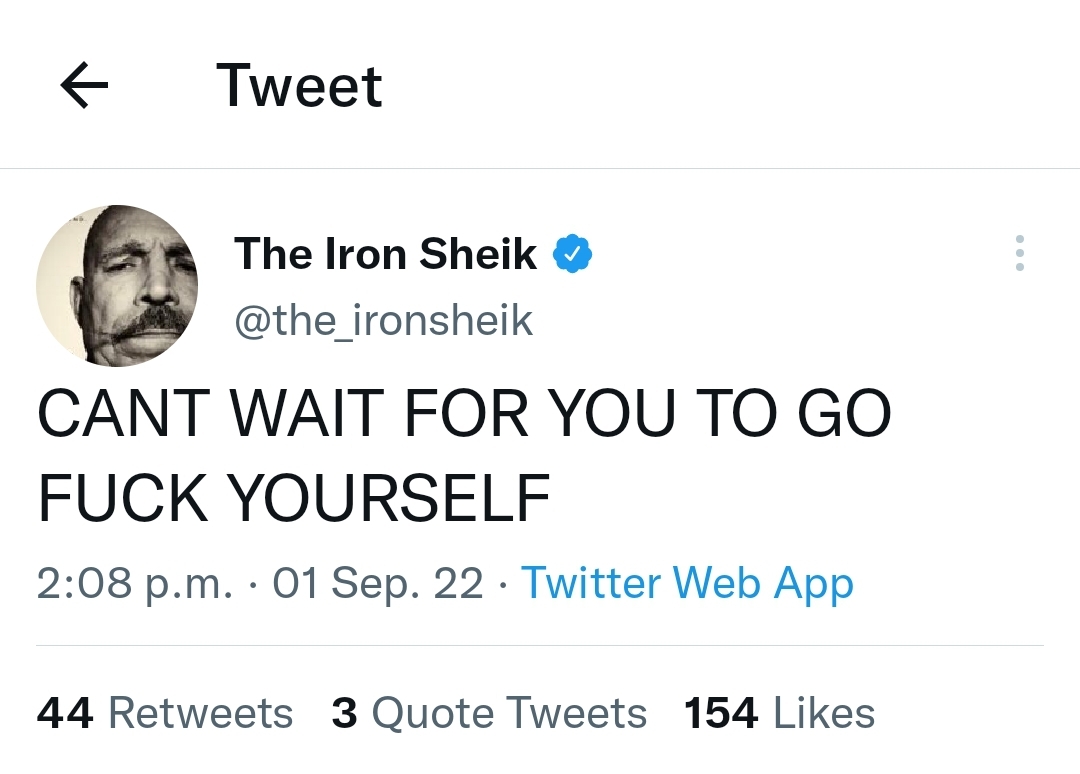Image resolution: width=1080 pixels, height=774 pixels.
Task: Show the 154 Likes list
Action: pyautogui.click(x=779, y=713)
